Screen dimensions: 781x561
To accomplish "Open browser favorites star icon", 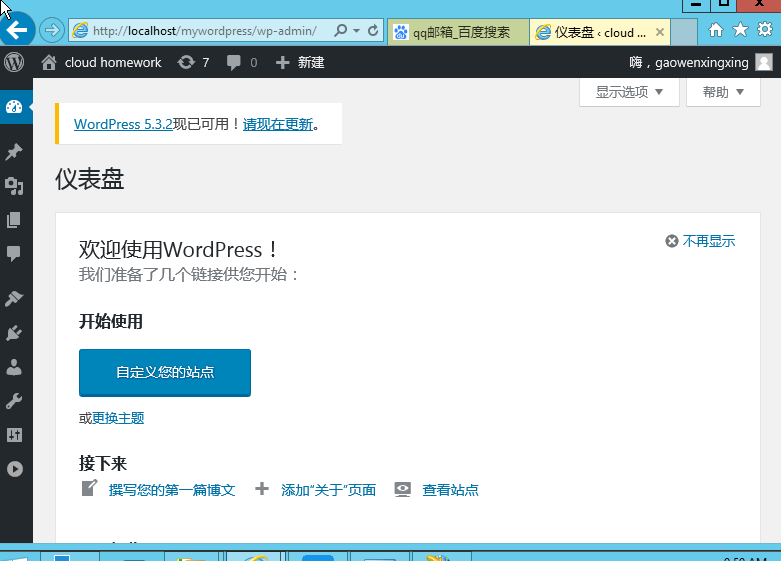I will pyautogui.click(x=741, y=30).
